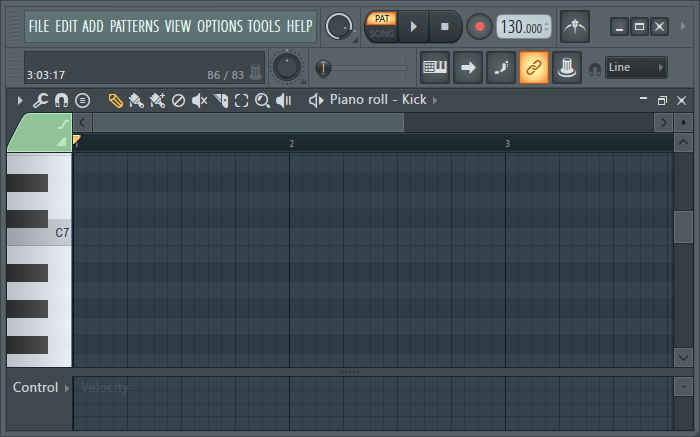Open the HELP menu
Screen dimensions: 700x437
pos(300,26)
